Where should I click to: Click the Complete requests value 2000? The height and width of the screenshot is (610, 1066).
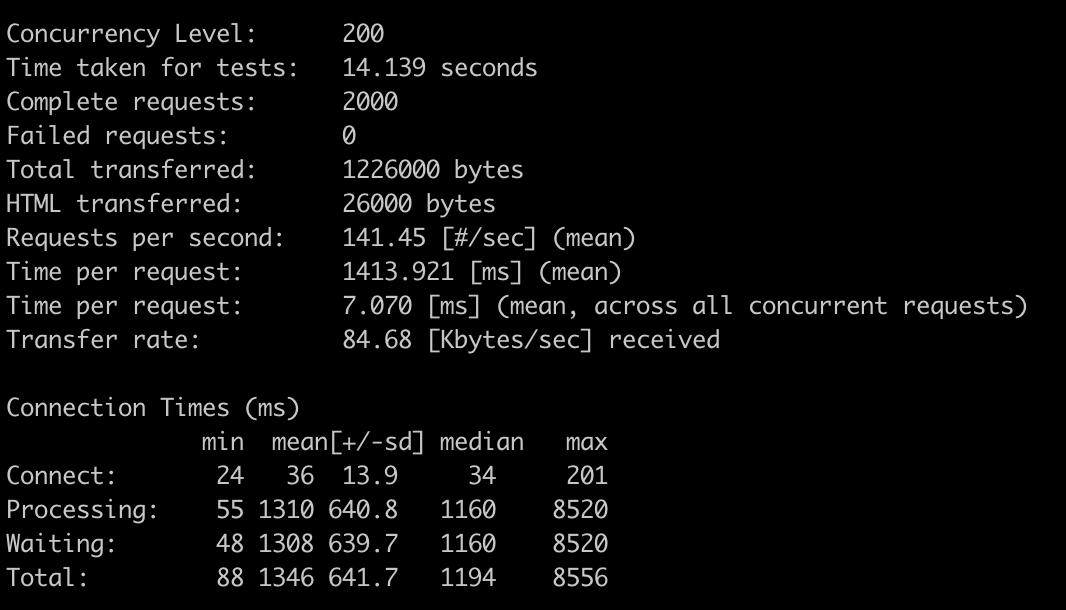[370, 102]
